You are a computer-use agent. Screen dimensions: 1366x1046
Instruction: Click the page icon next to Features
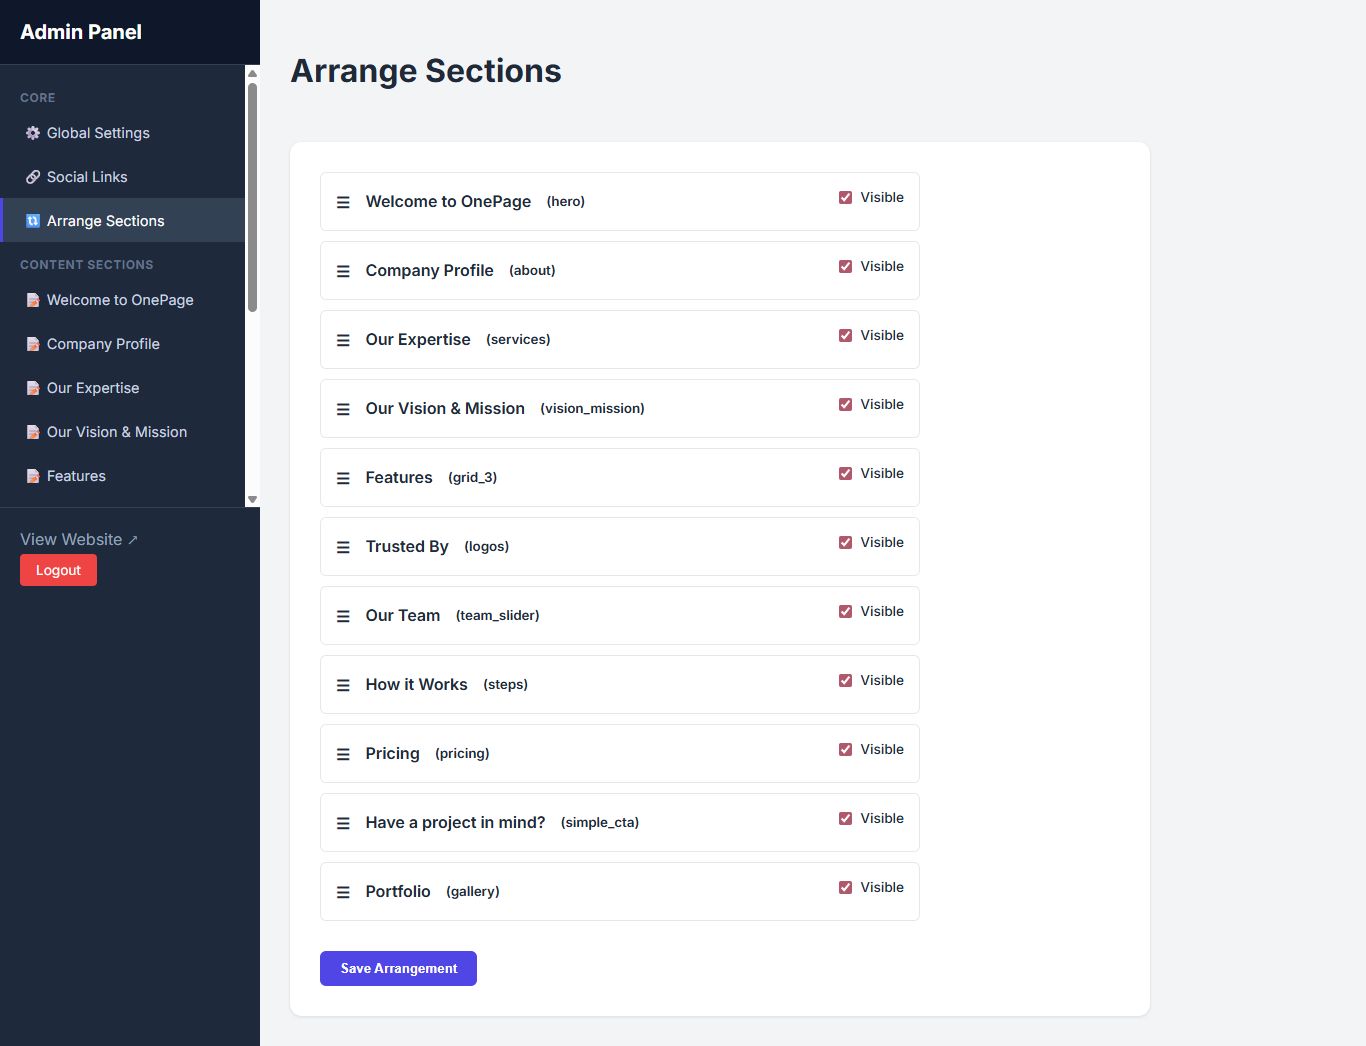click(x=33, y=476)
